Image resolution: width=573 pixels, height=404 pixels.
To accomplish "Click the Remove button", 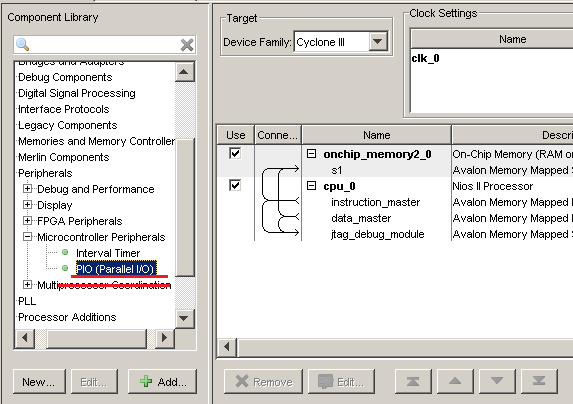I will pyautogui.click(x=263, y=382).
